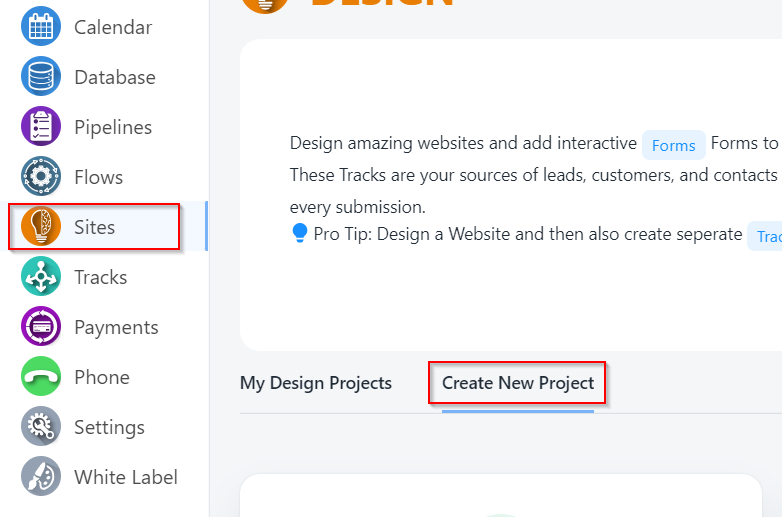Screen dimensions: 782x517
Task: Click the Pro Tip lightbulb icon
Action: [299, 235]
